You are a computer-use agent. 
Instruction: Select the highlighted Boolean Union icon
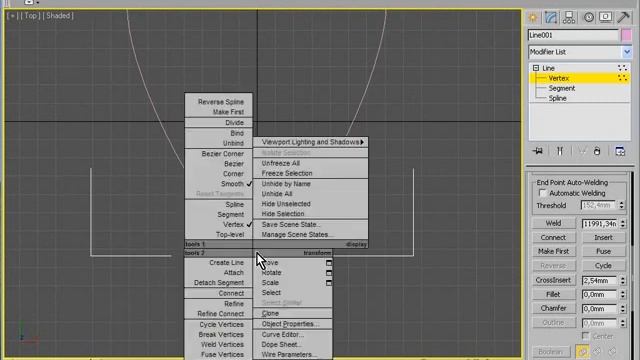(582, 351)
